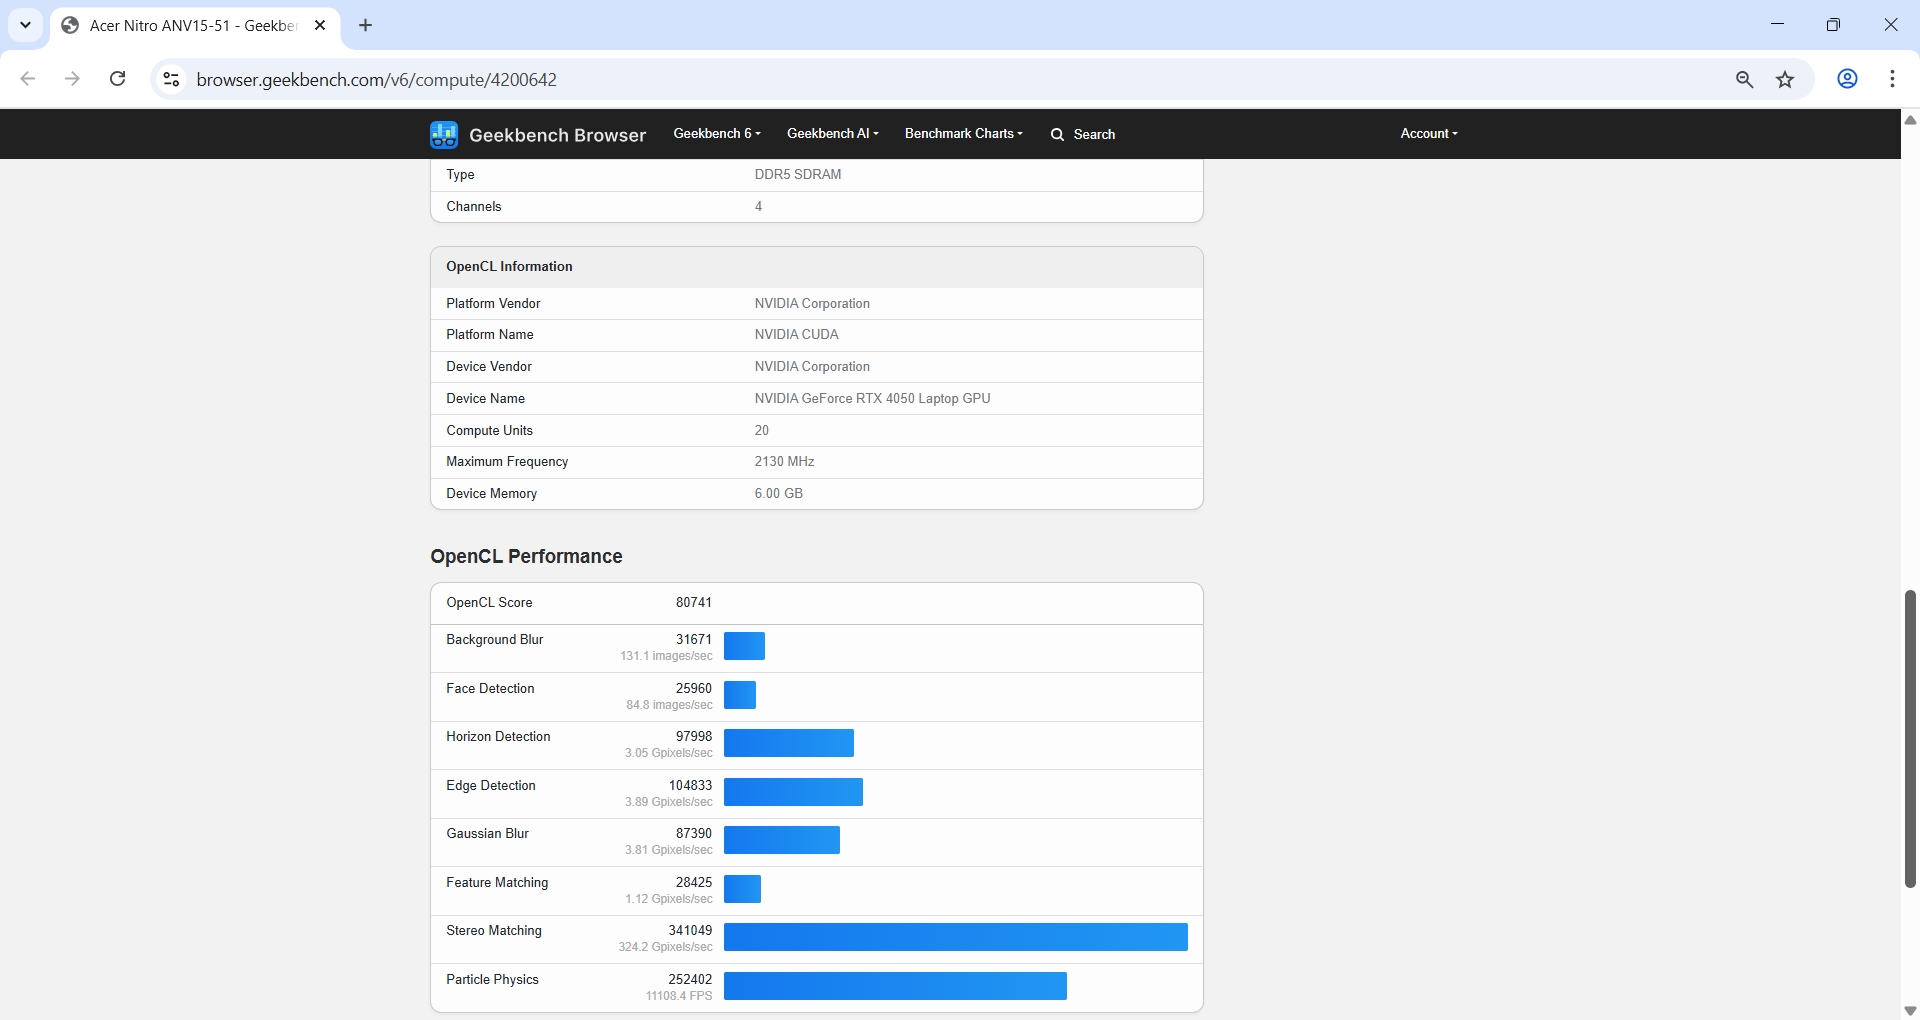
Task: Click the Geekbench logo icon
Action: 443,134
